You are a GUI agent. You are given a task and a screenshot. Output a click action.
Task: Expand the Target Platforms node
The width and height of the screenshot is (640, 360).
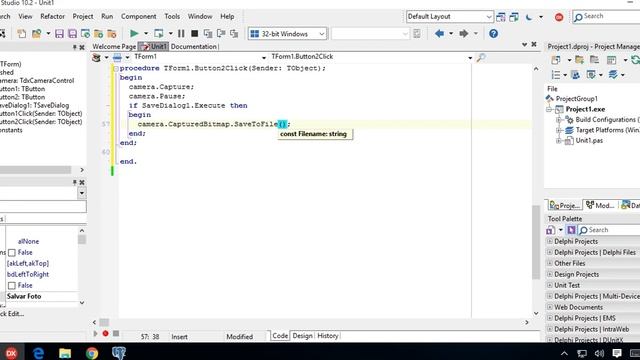tap(559, 131)
